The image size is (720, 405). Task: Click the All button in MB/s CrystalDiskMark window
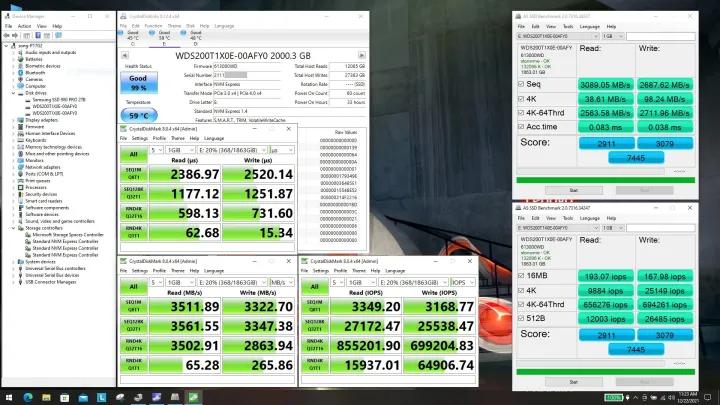tap(134, 287)
